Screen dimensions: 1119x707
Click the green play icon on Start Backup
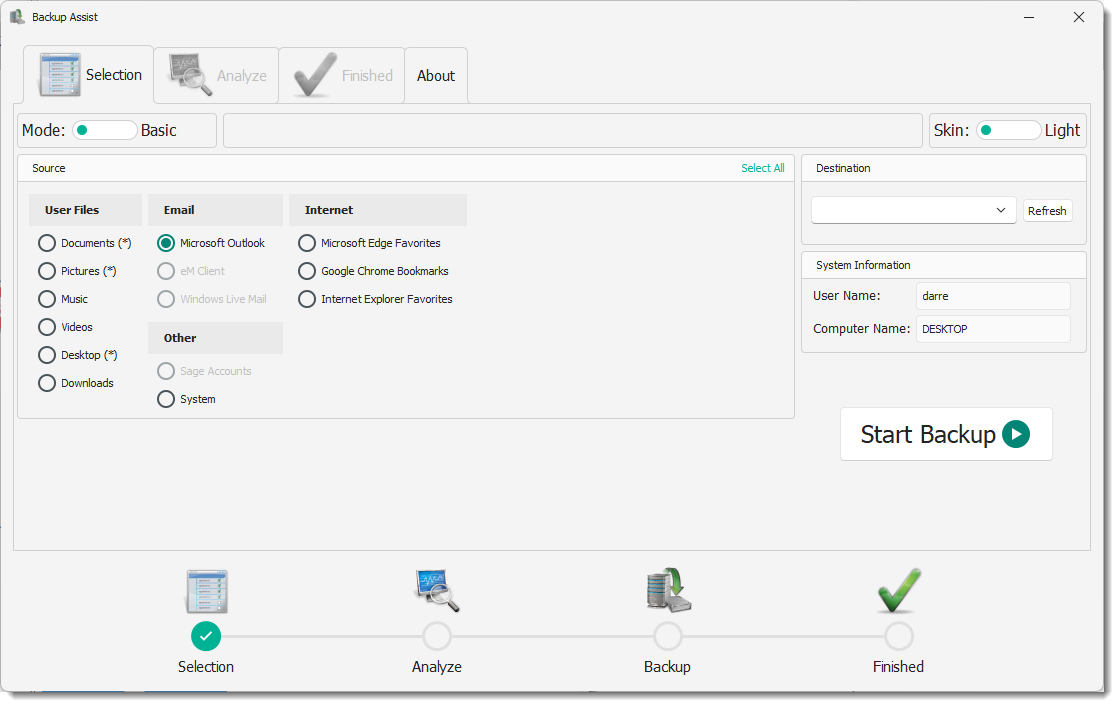pos(1016,434)
